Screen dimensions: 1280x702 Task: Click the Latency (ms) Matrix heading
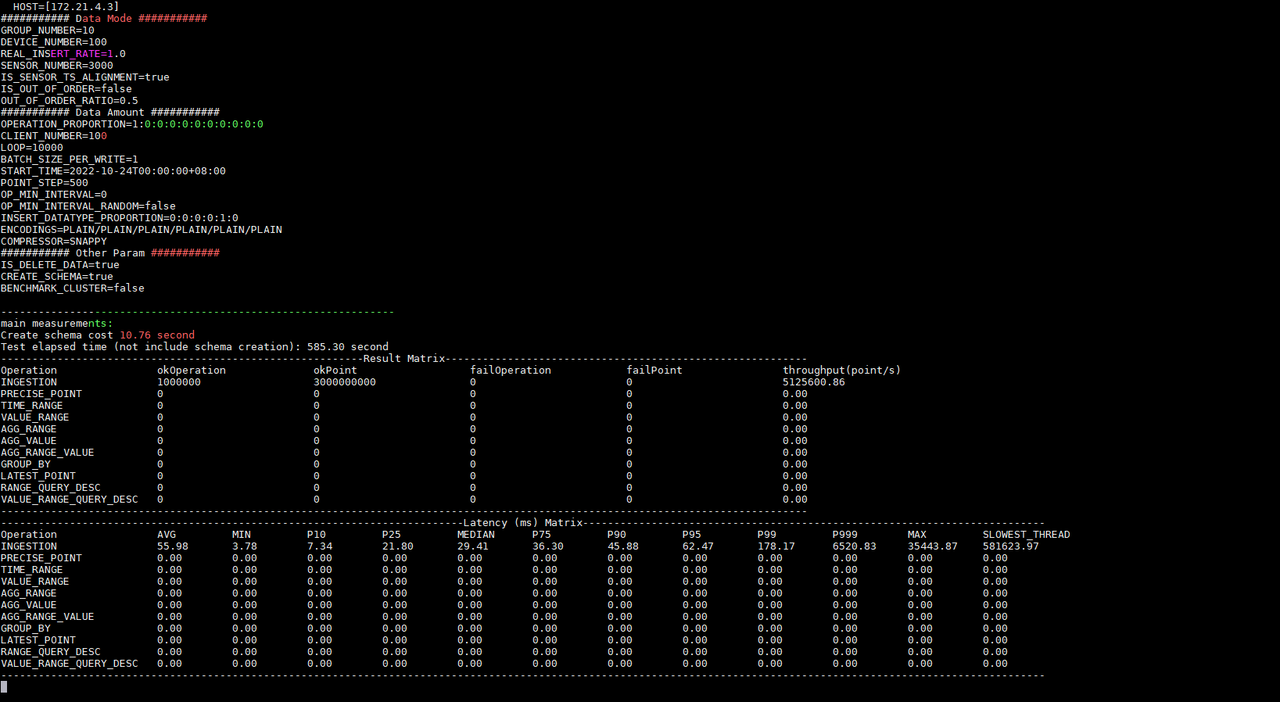(x=522, y=522)
